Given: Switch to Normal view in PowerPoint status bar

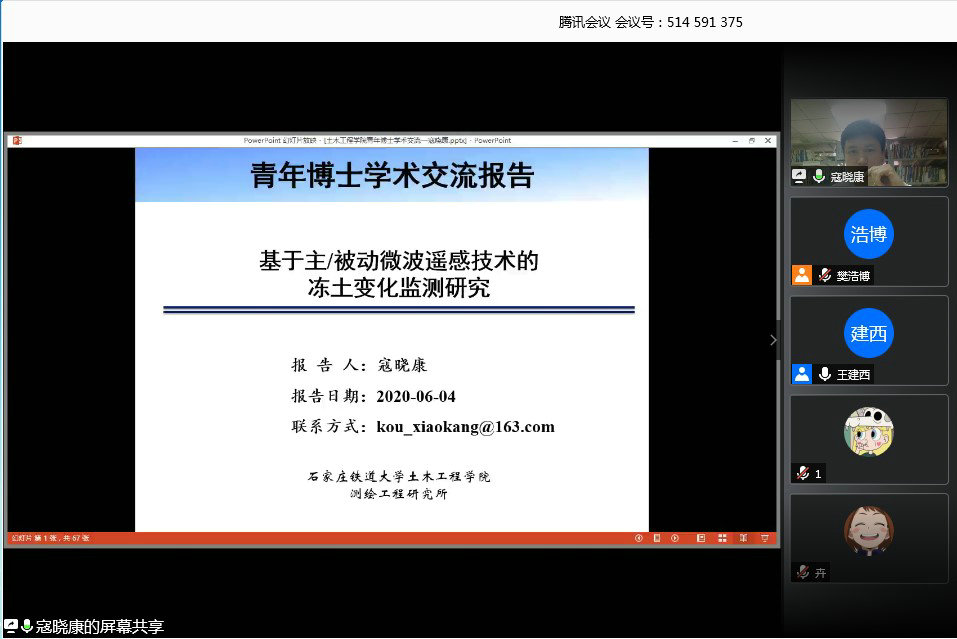Looking at the screenshot, I should pos(700,538).
